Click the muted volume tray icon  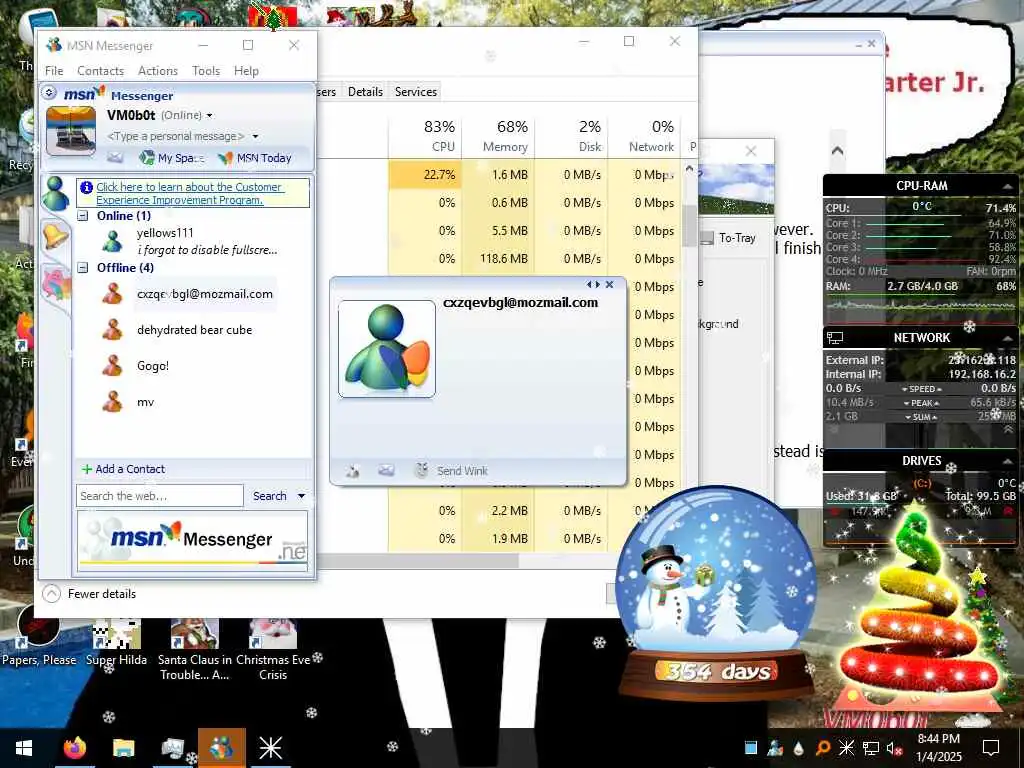click(895, 748)
